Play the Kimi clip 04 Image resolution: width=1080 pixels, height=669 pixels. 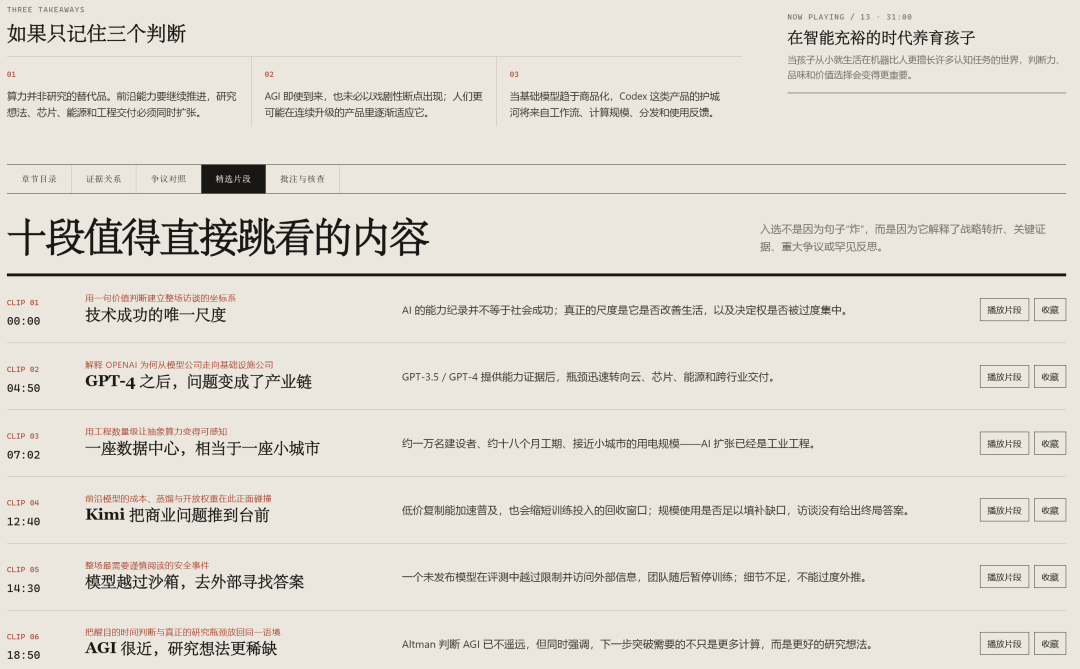click(x=1004, y=511)
